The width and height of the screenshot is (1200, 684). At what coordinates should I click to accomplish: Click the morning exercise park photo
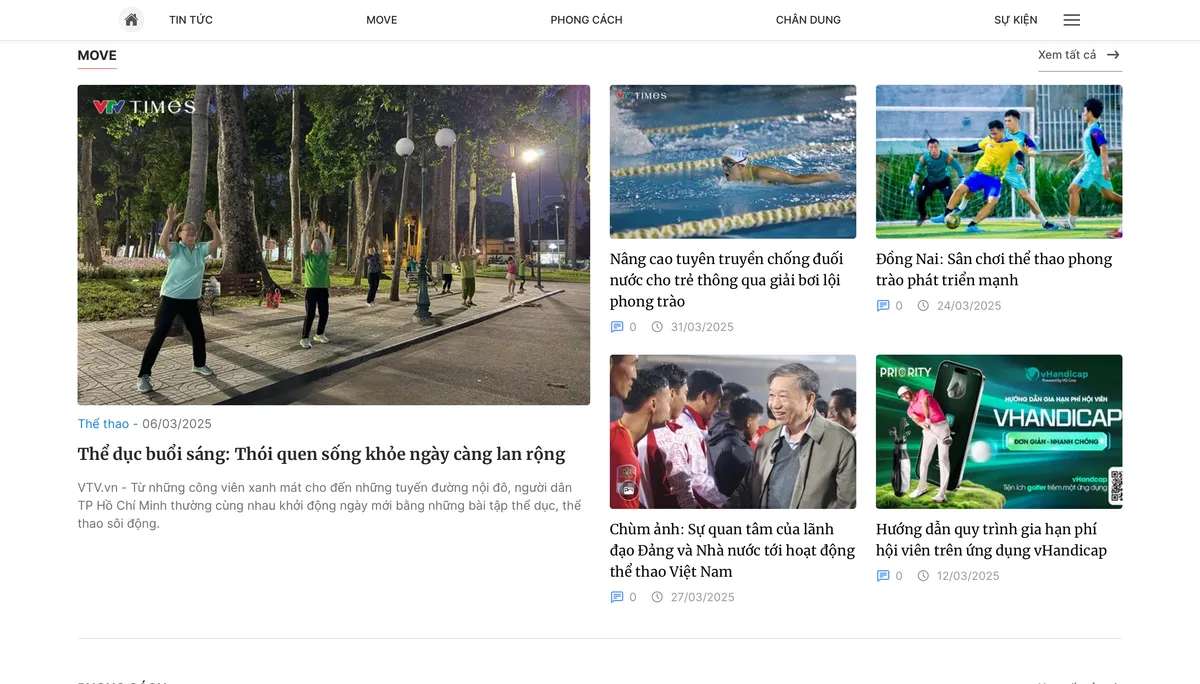click(x=334, y=245)
